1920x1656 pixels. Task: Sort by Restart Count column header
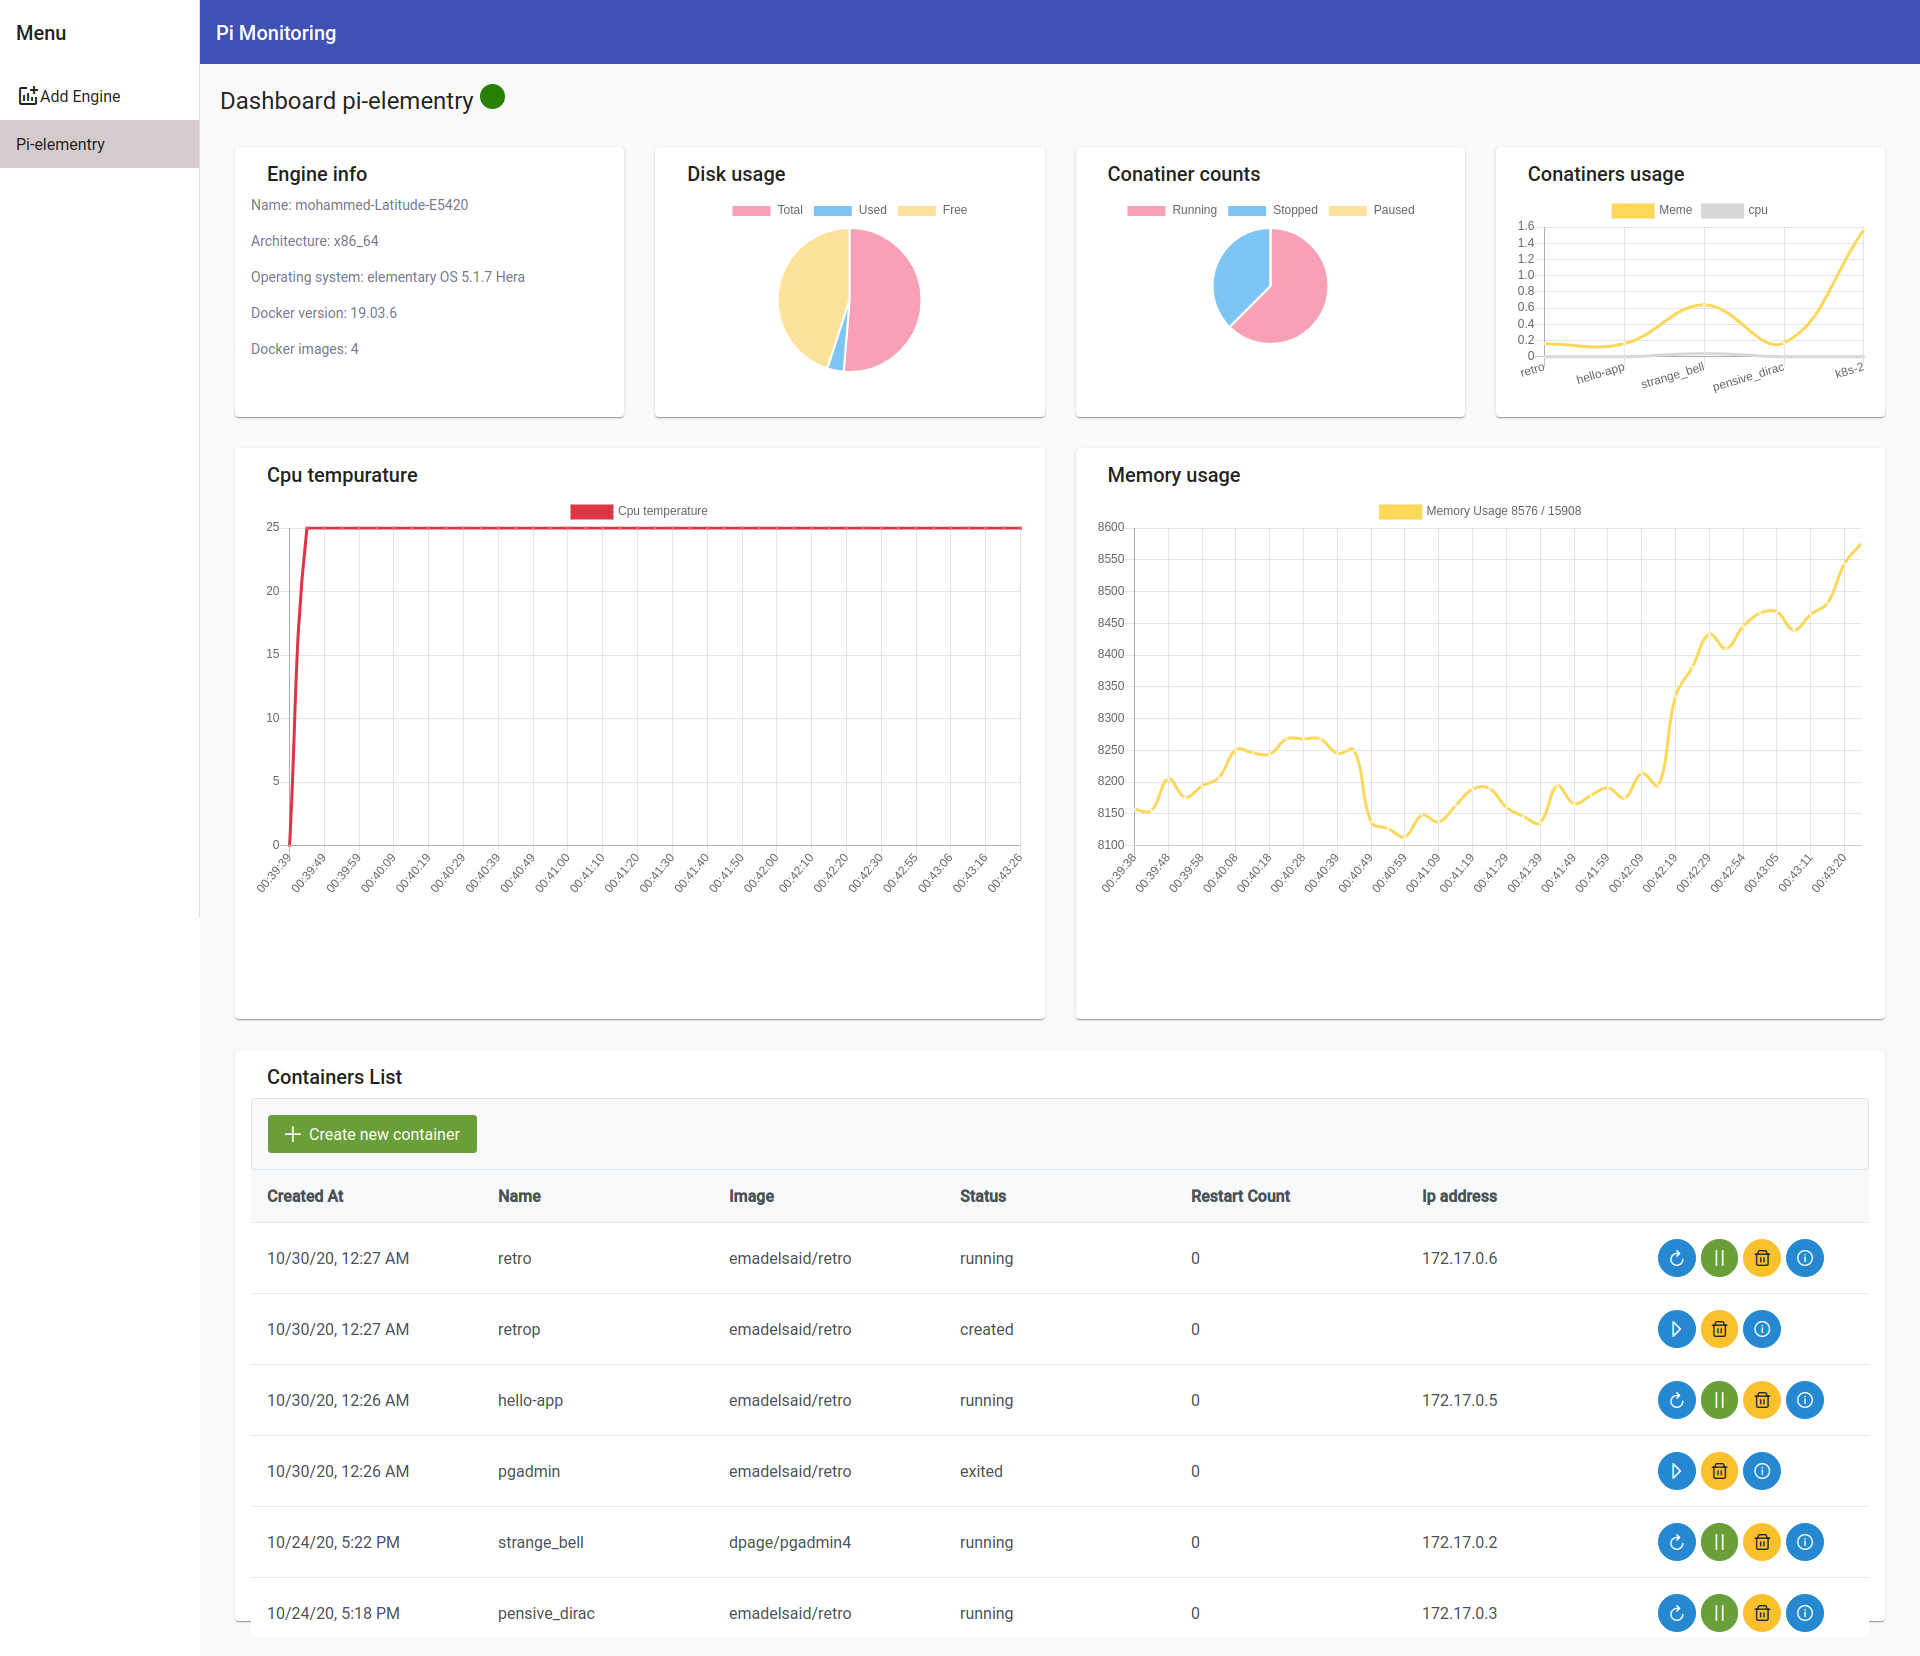[1240, 1196]
